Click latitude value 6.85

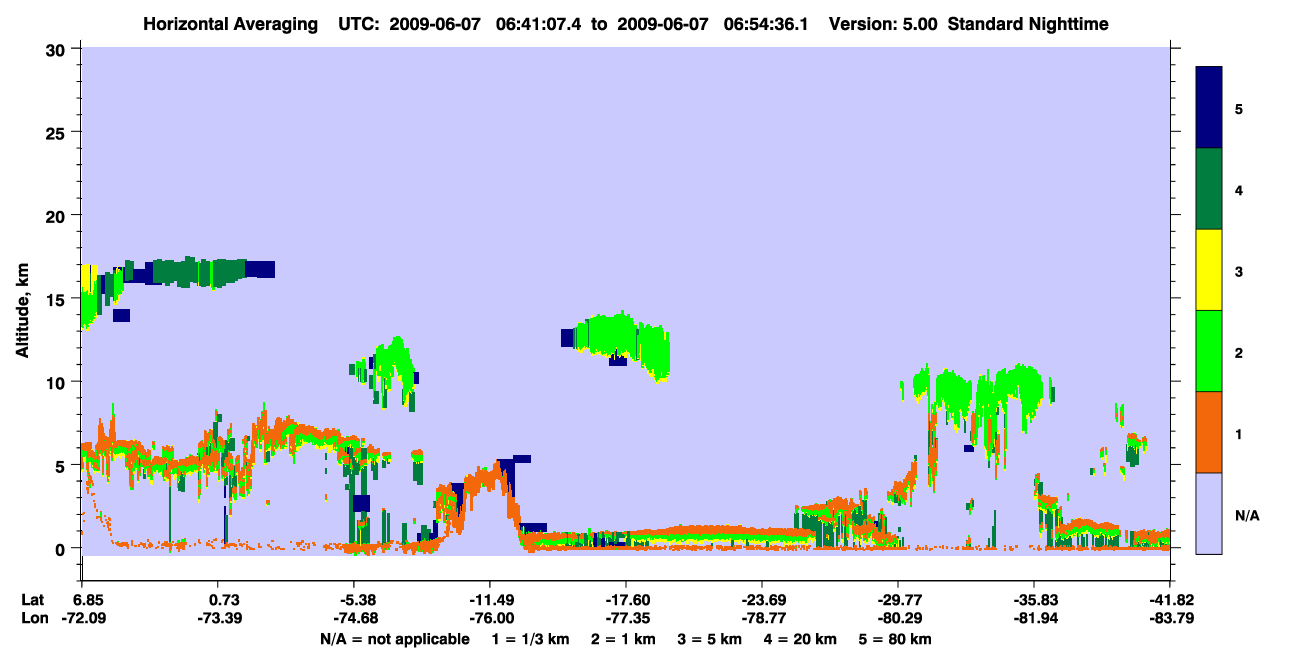coord(89,600)
